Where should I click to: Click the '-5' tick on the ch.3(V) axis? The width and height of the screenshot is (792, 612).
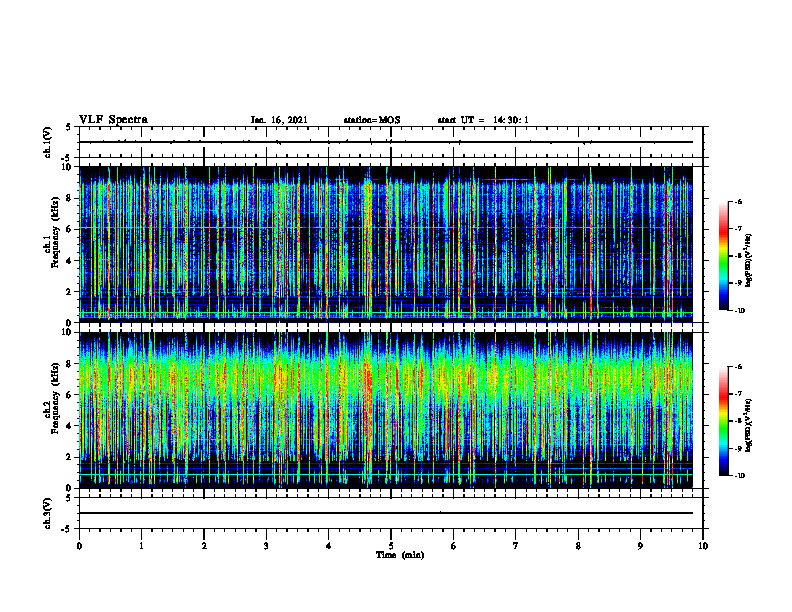tap(68, 529)
